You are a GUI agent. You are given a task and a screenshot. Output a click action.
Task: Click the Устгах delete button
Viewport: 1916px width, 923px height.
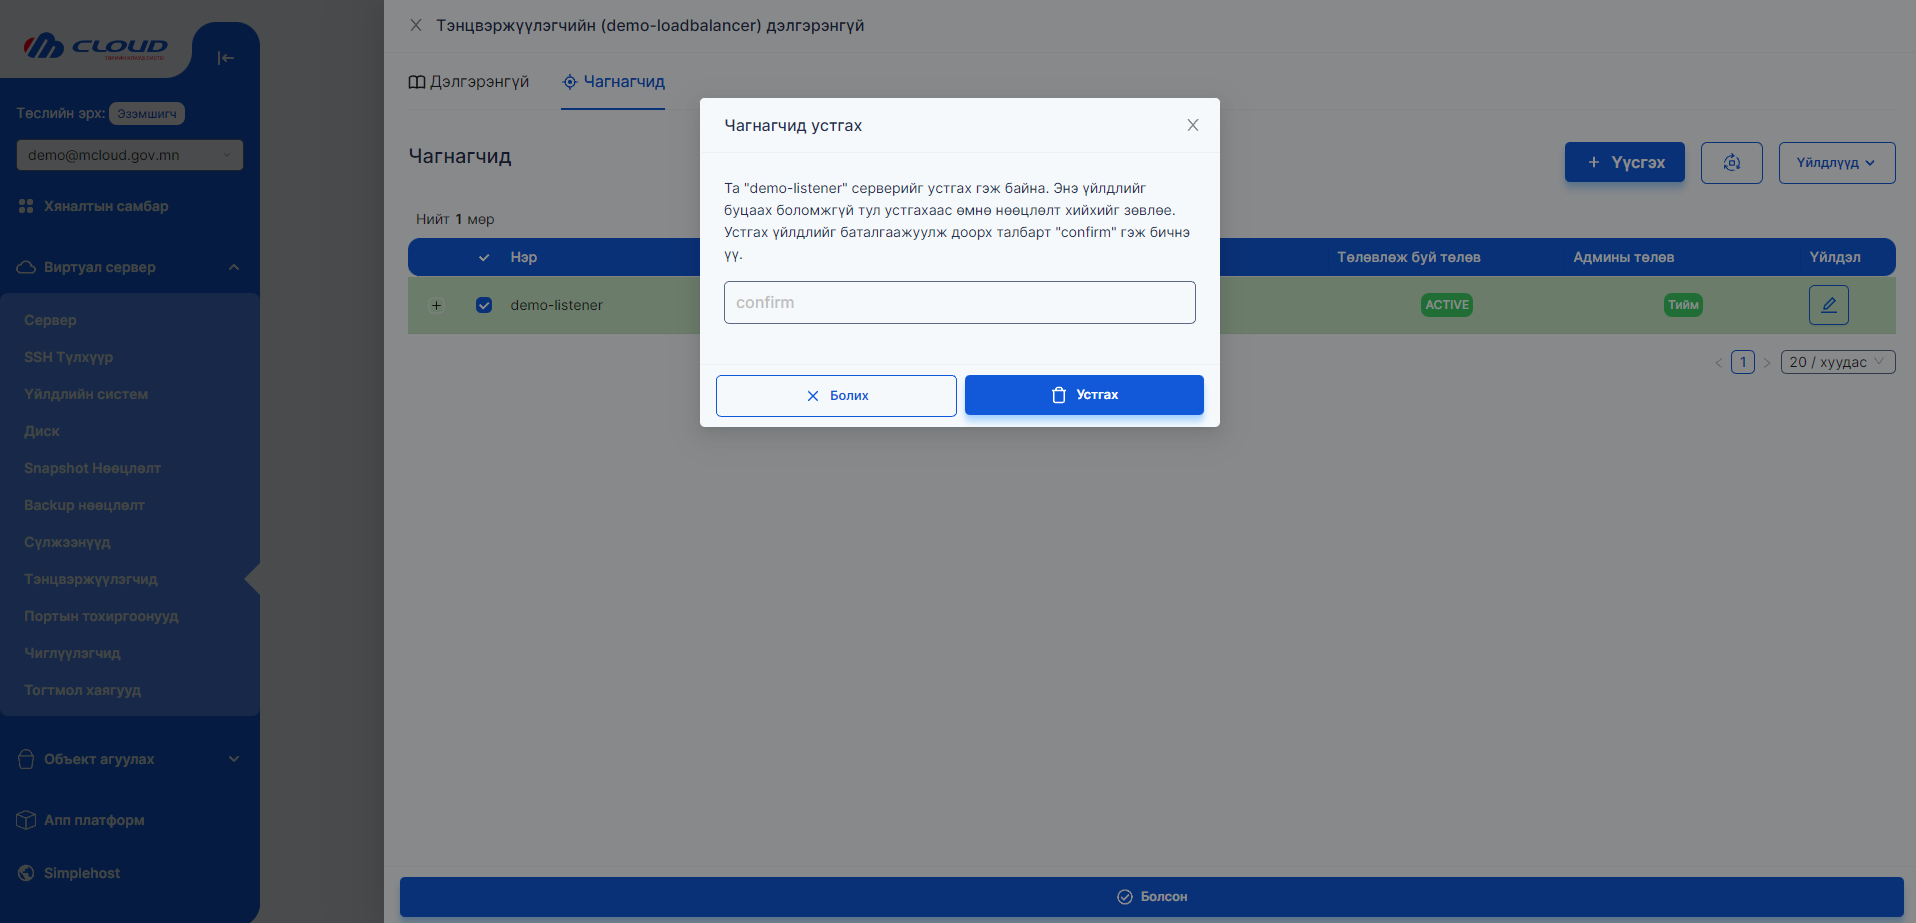pyautogui.click(x=1084, y=395)
